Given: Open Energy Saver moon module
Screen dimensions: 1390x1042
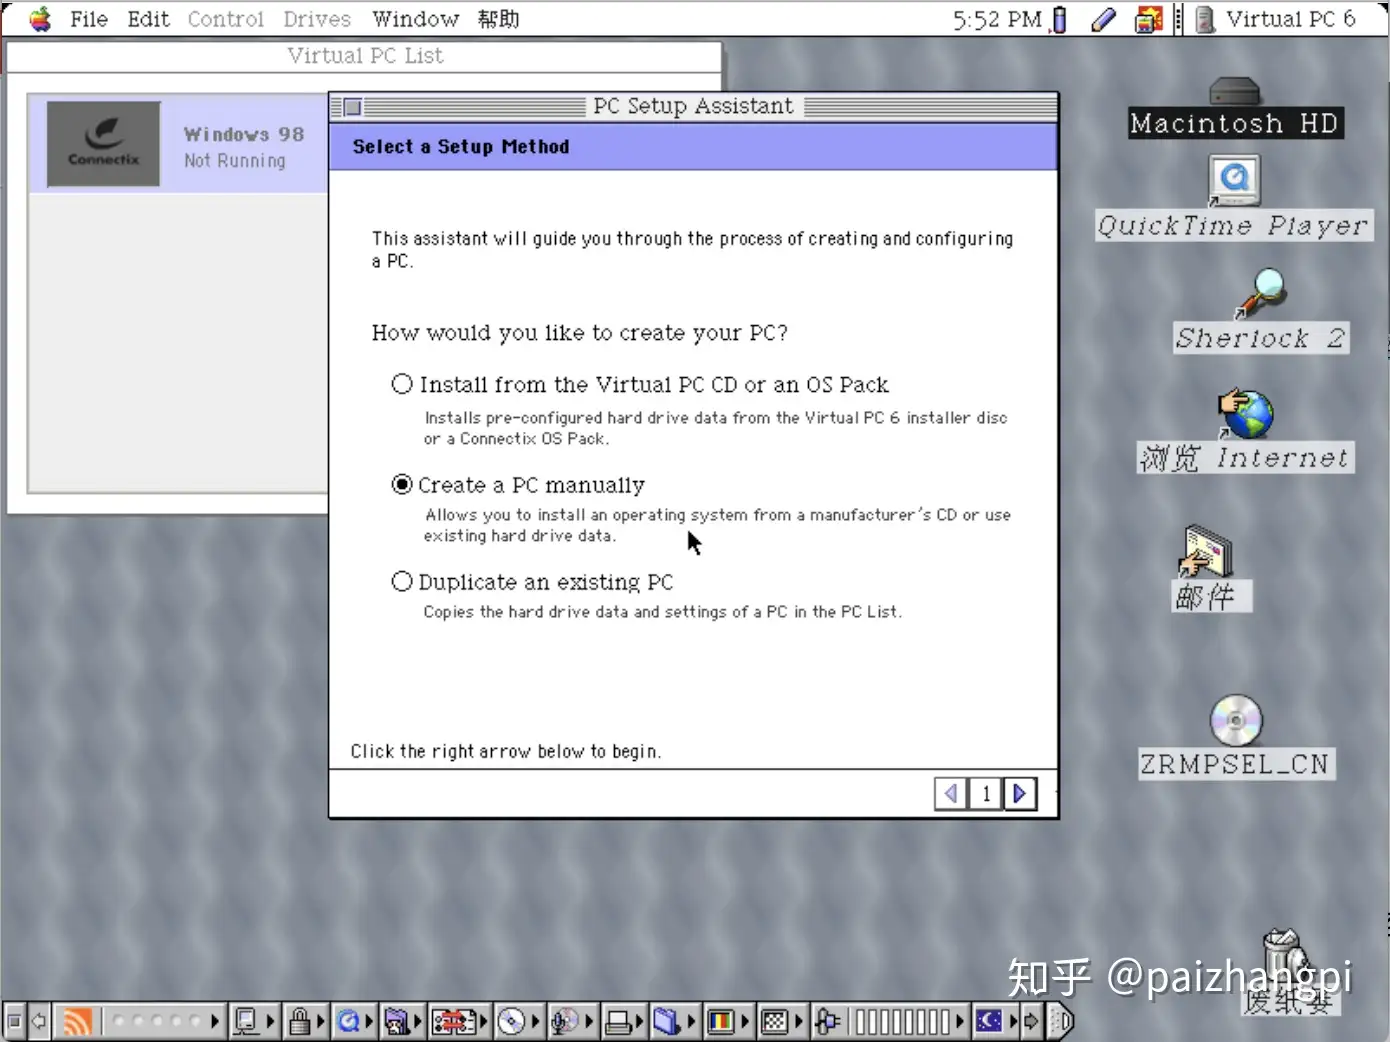Looking at the screenshot, I should tap(988, 1021).
